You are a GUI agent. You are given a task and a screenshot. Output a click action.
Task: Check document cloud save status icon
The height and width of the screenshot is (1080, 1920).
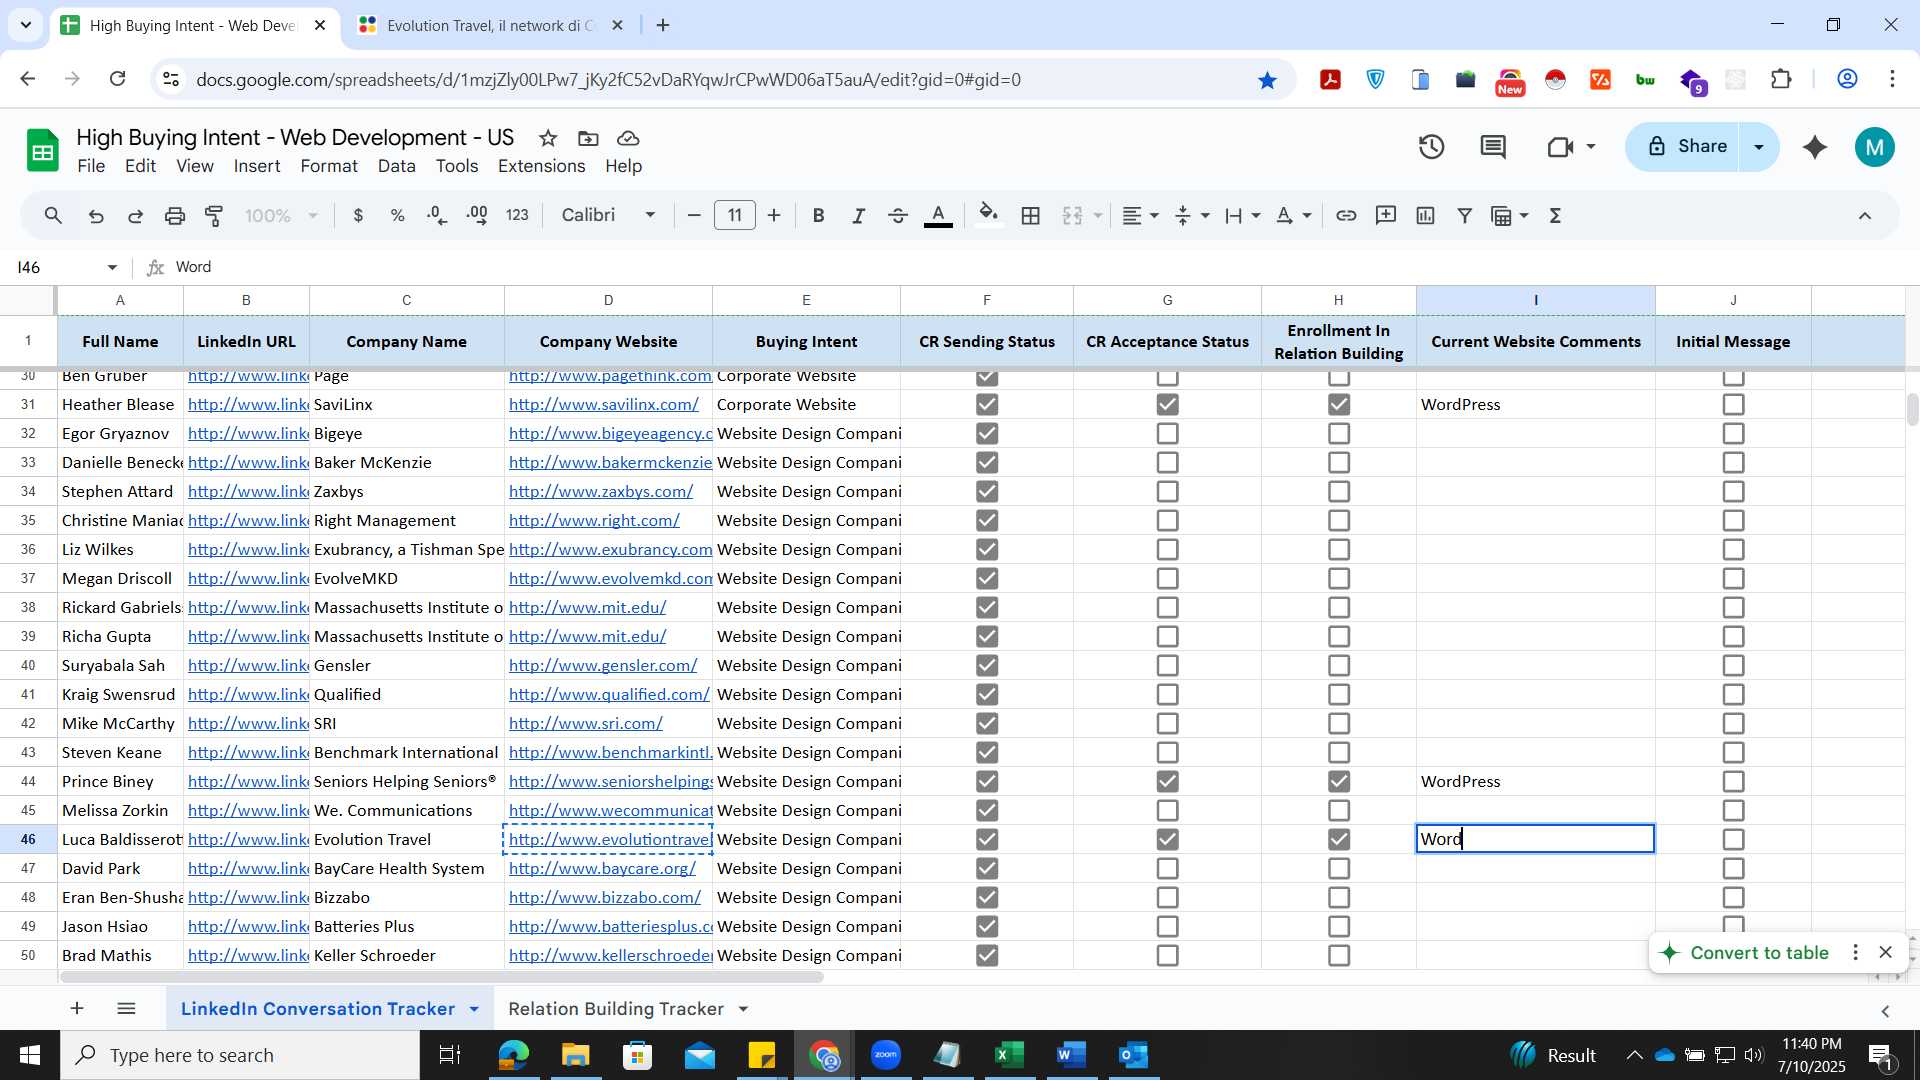(628, 139)
